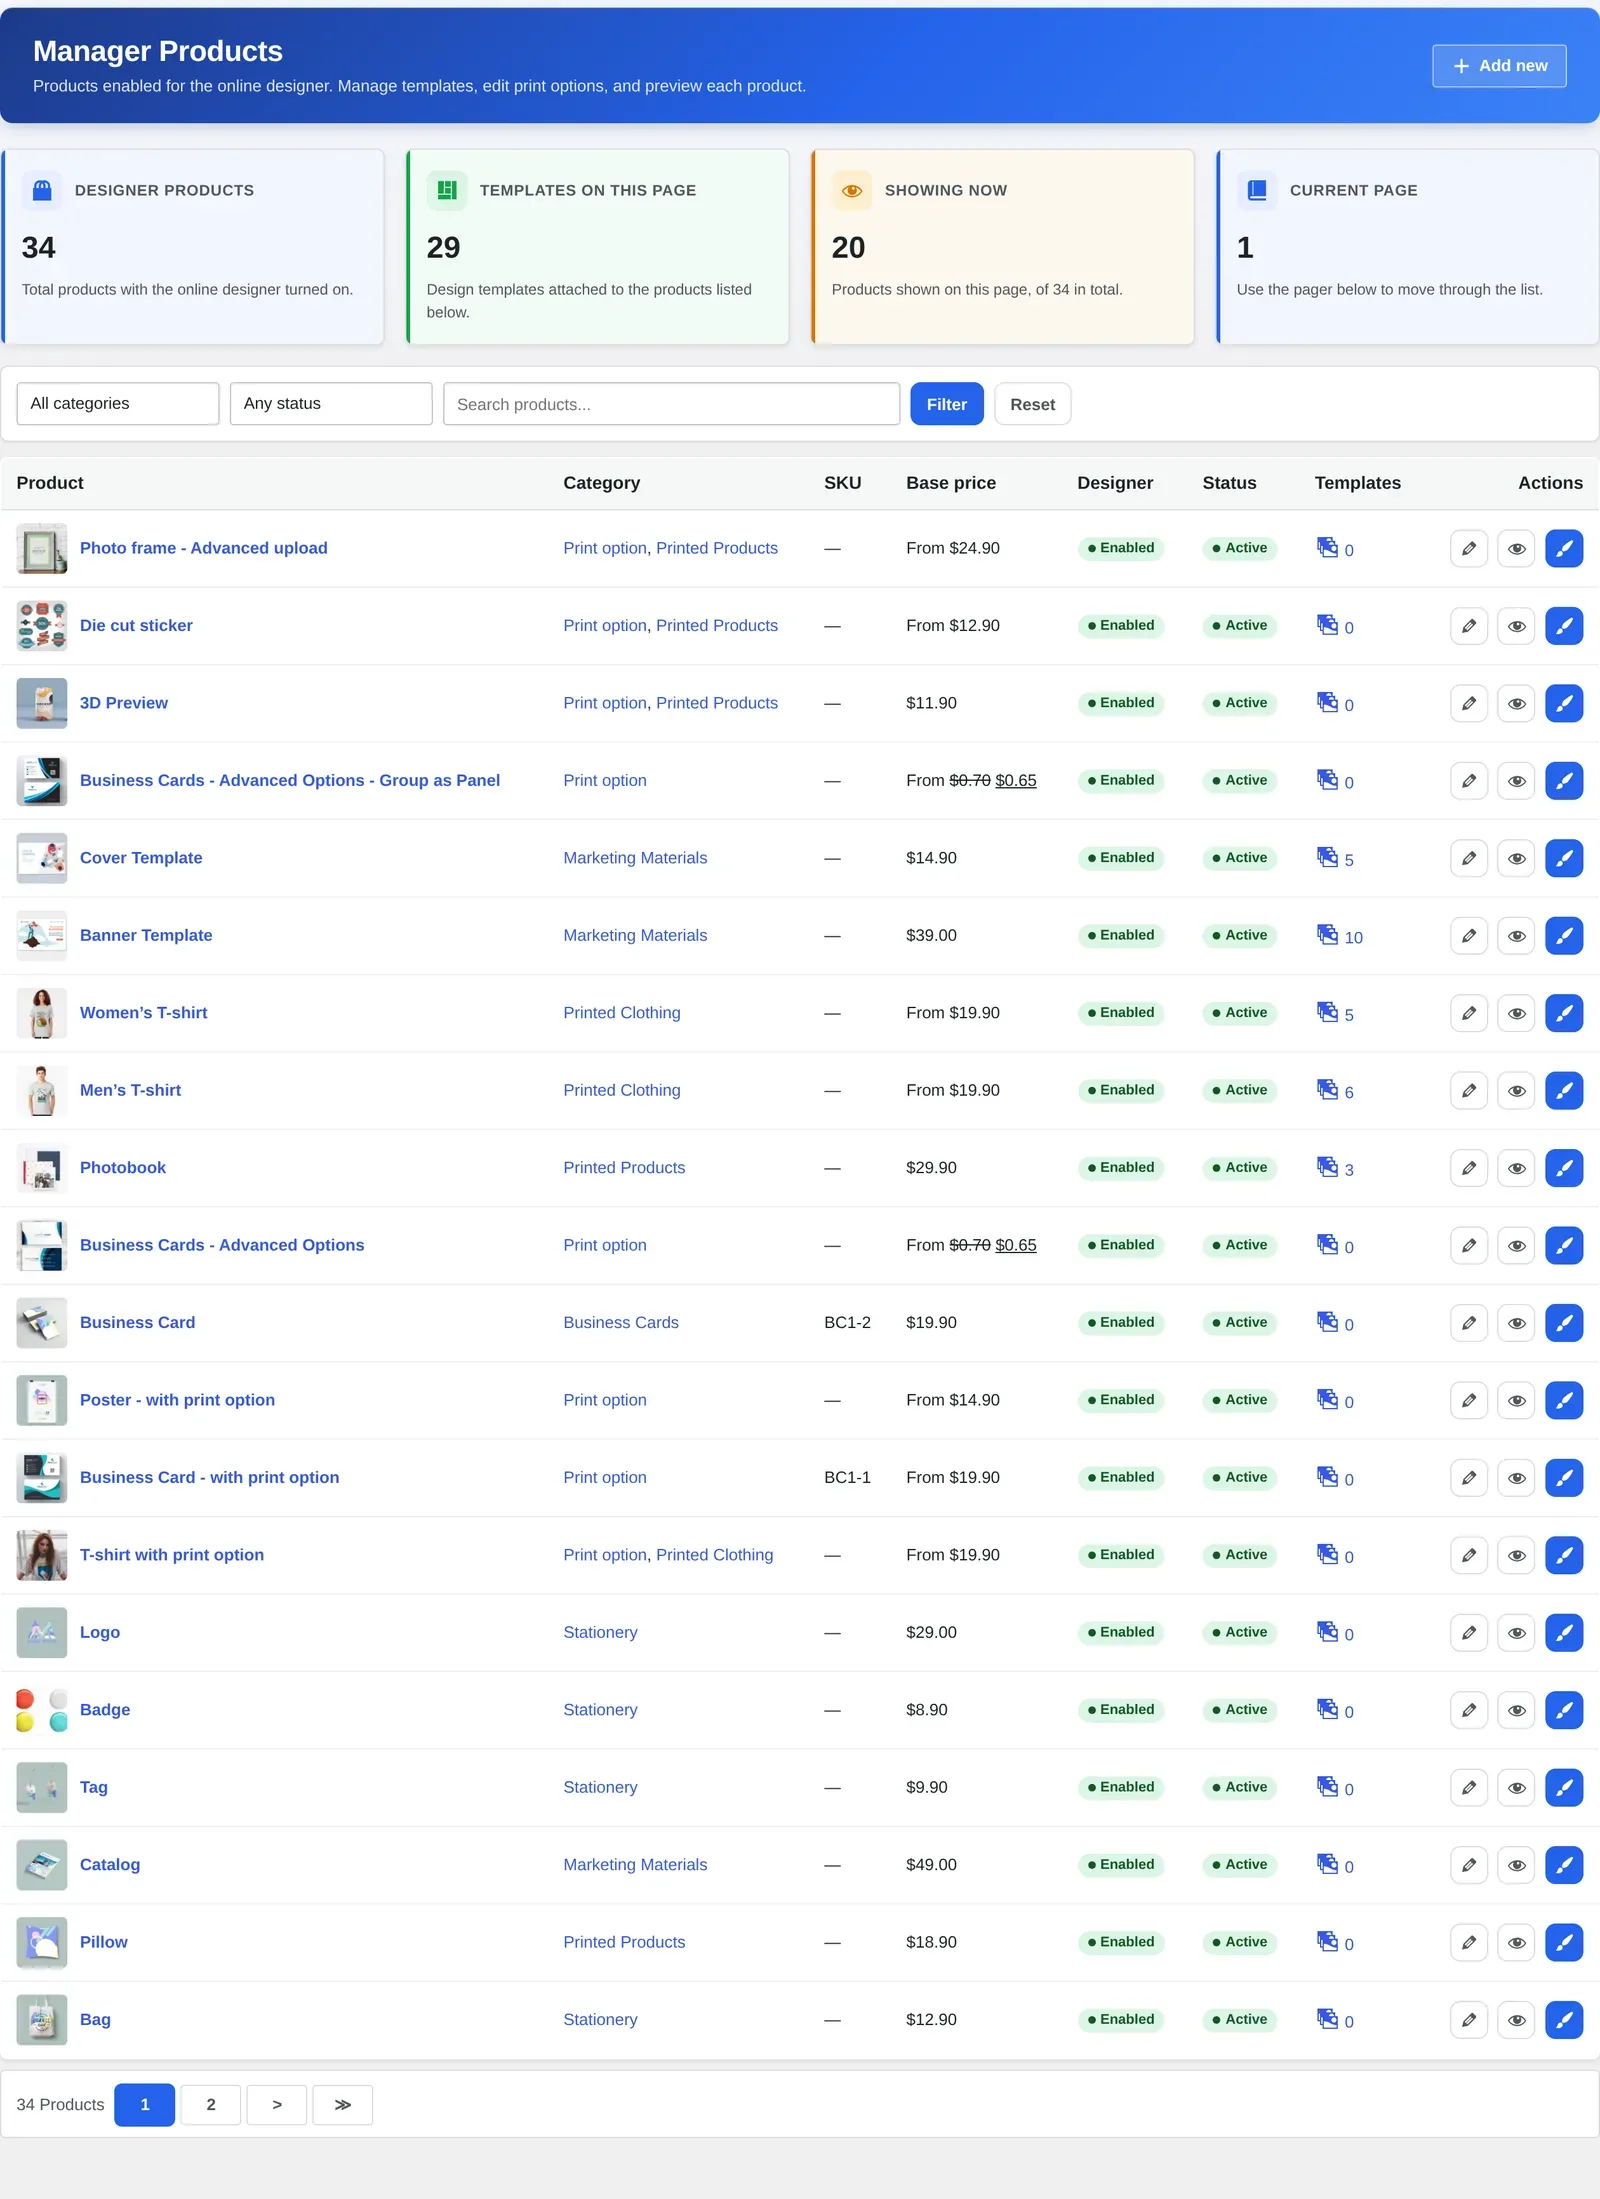Go to page 2 of products
1600x2199 pixels.
coord(211,2104)
